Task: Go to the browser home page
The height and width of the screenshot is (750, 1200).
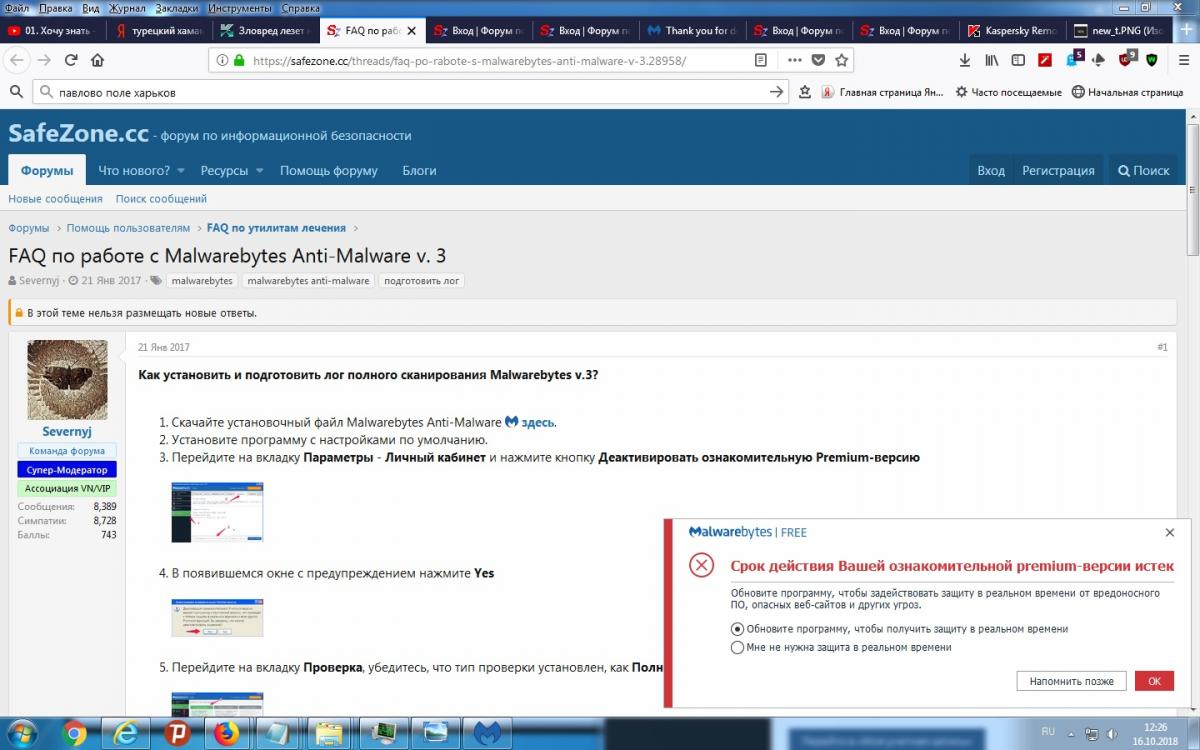Action: [x=98, y=60]
